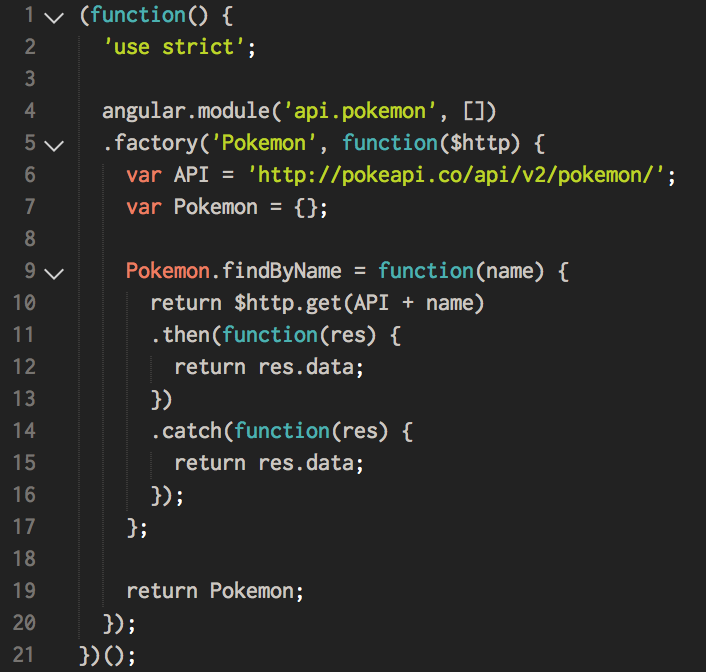Screen dimensions: 706x672
Task: Click the var keyword on line 7
Action: click(x=144, y=207)
